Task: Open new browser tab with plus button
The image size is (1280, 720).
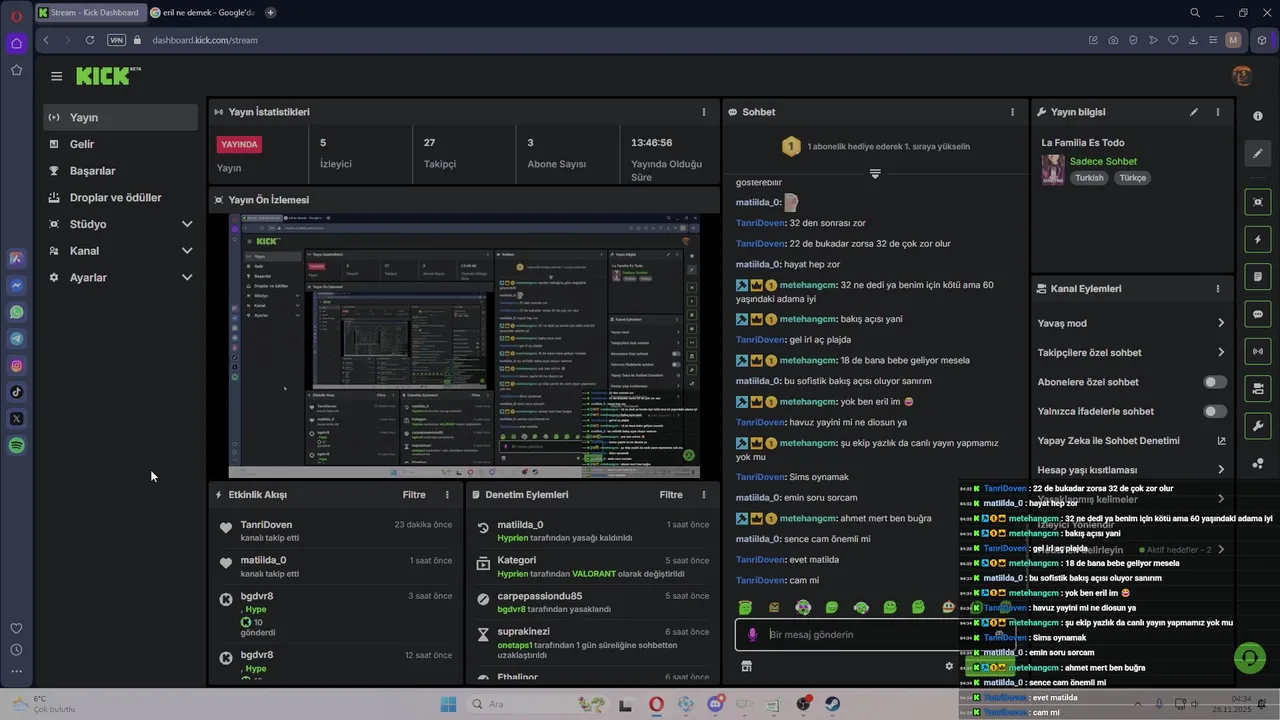Action: pyautogui.click(x=270, y=13)
